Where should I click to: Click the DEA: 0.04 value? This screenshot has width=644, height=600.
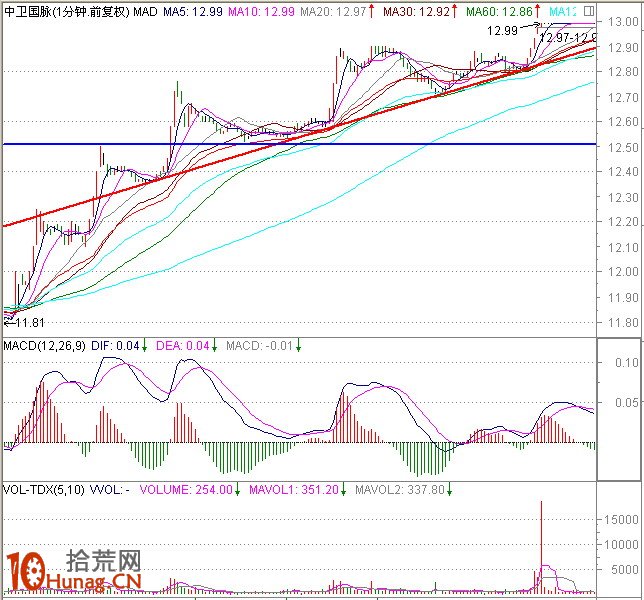click(183, 346)
